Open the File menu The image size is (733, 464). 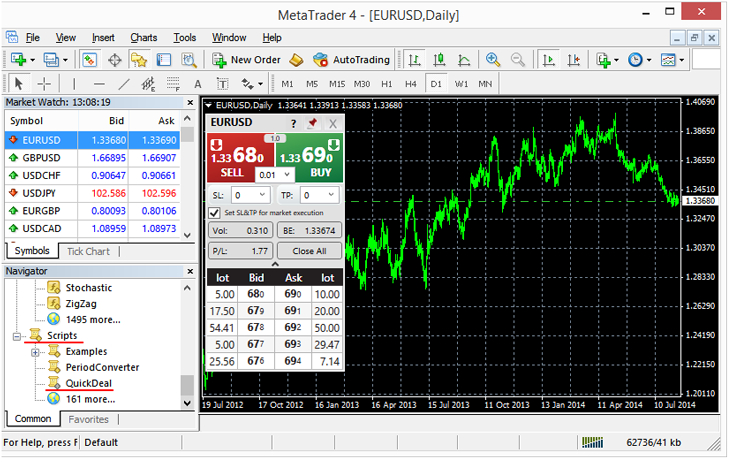pyautogui.click(x=32, y=37)
